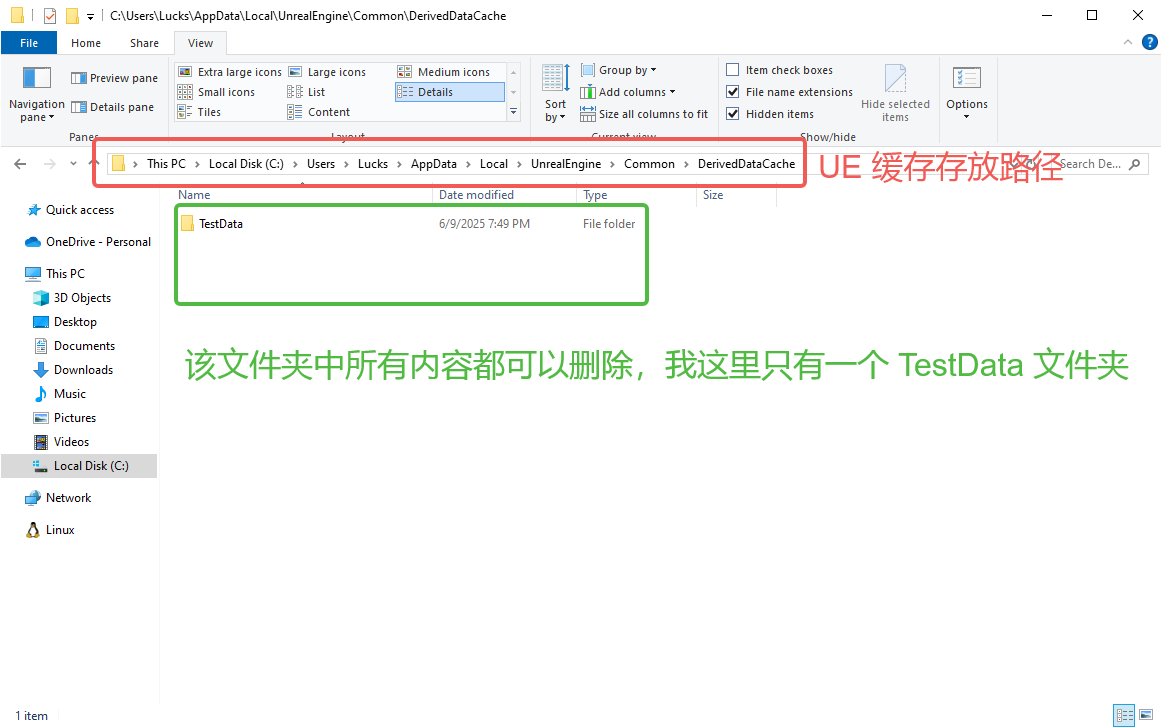The image size is (1162, 728).
Task: Switch layout to Extra large icons
Action: [230, 72]
